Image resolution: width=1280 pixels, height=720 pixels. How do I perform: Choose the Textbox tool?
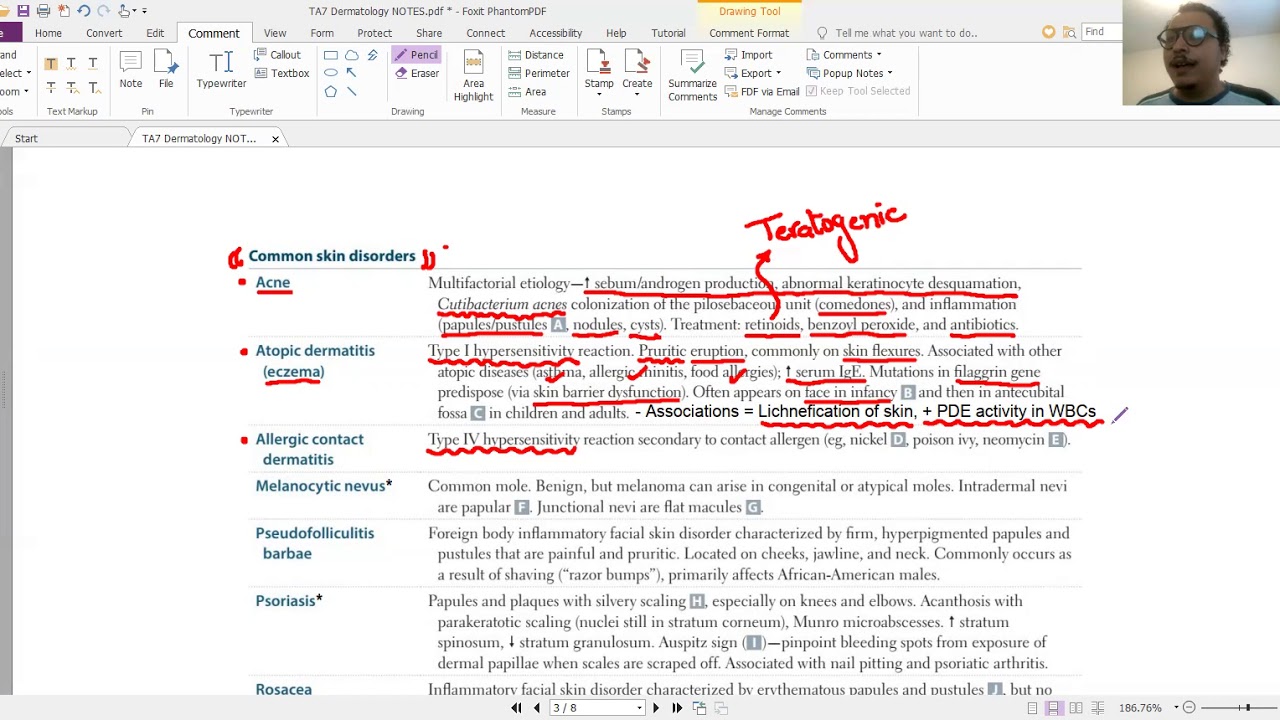(x=281, y=73)
